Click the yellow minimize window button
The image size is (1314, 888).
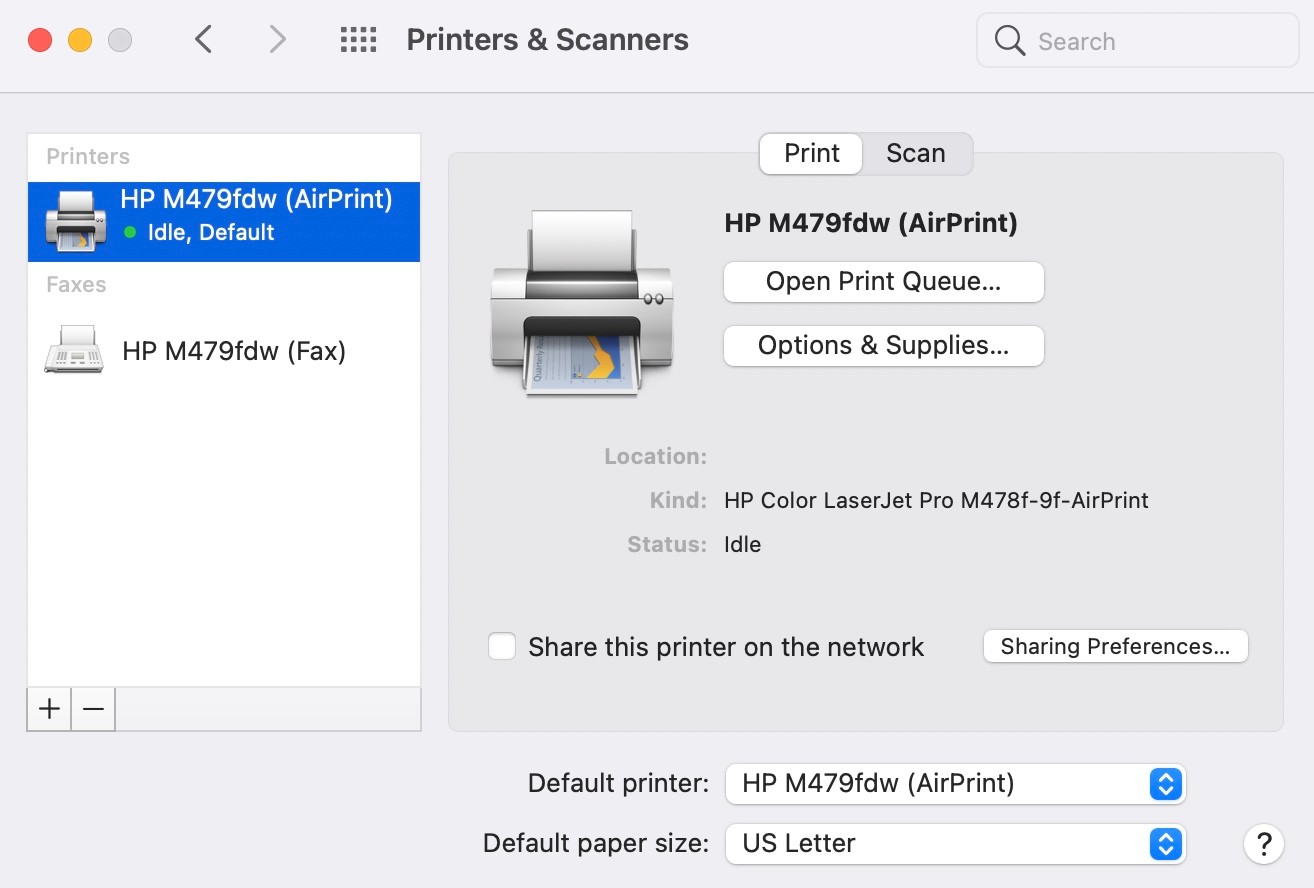[80, 40]
